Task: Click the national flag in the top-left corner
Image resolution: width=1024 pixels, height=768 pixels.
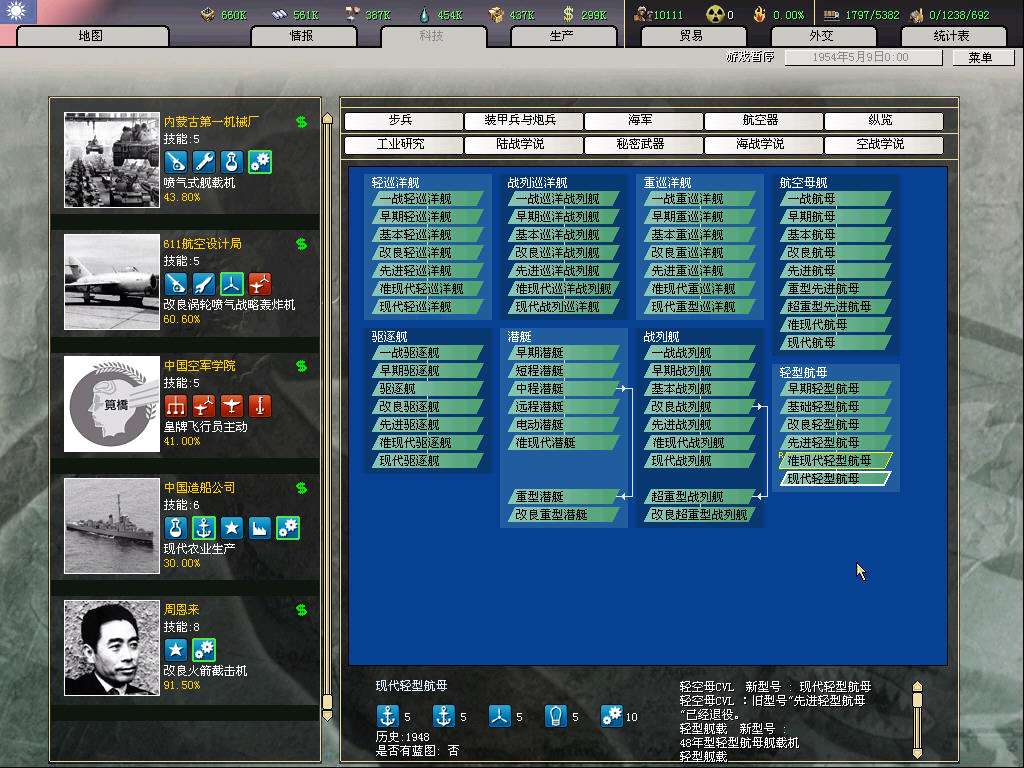Action: pyautogui.click(x=18, y=12)
